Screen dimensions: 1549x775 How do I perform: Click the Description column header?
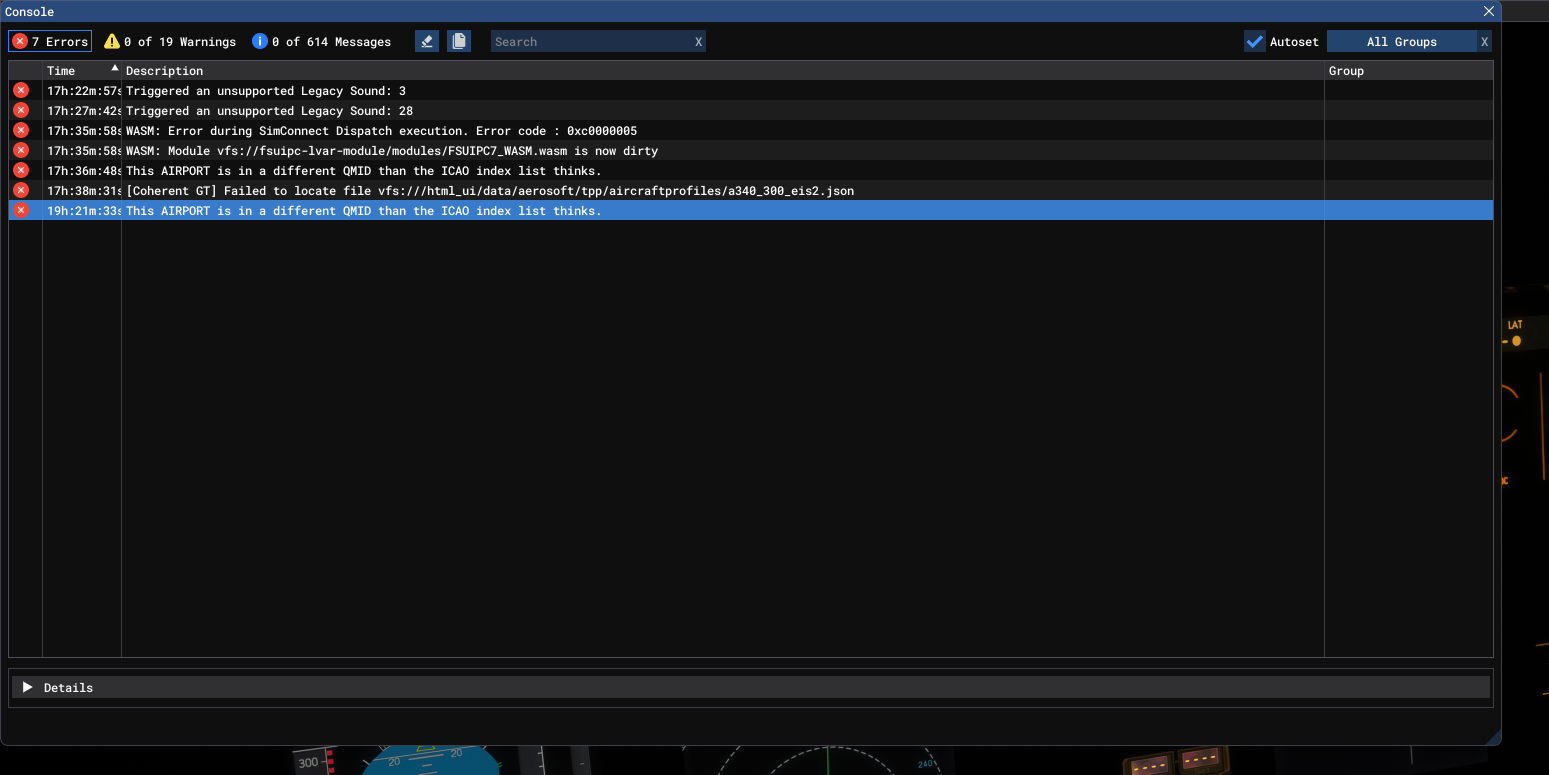point(164,70)
